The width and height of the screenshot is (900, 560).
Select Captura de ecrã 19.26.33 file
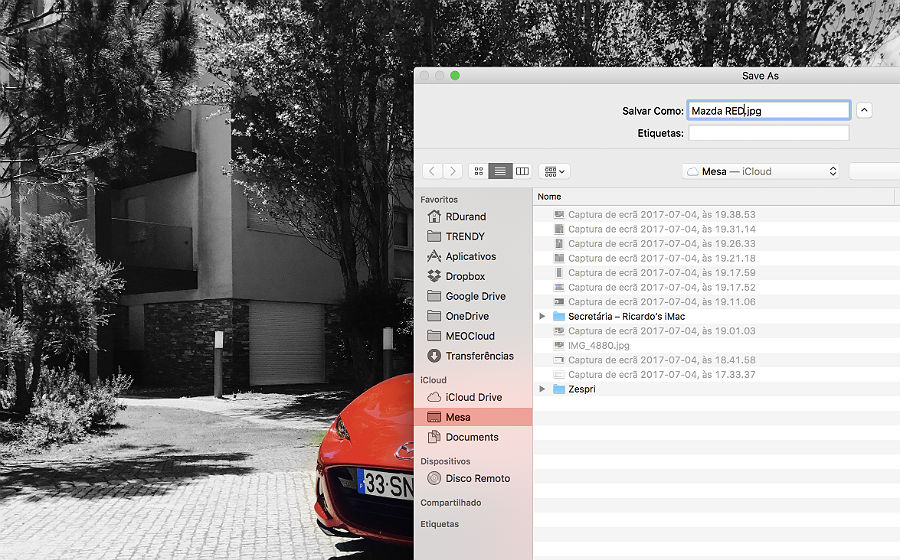tap(716, 243)
